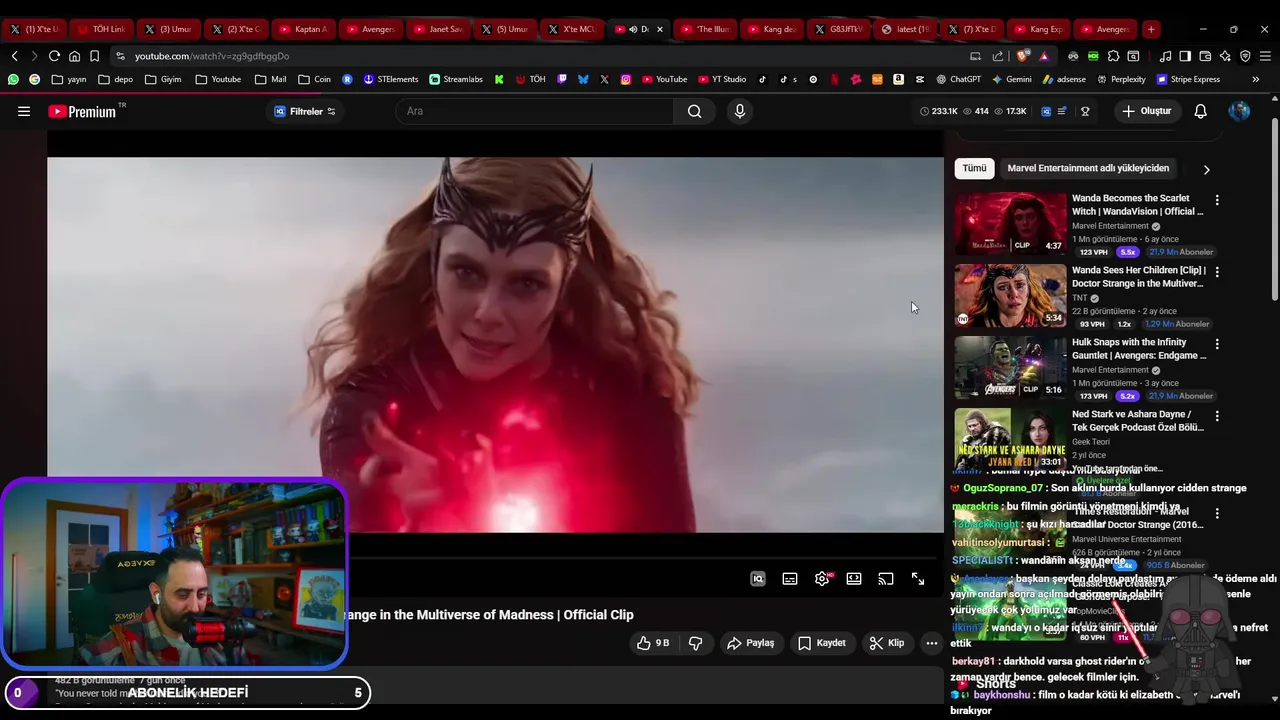Create a clip with Klip button
The image size is (1280, 720).
pos(887,643)
